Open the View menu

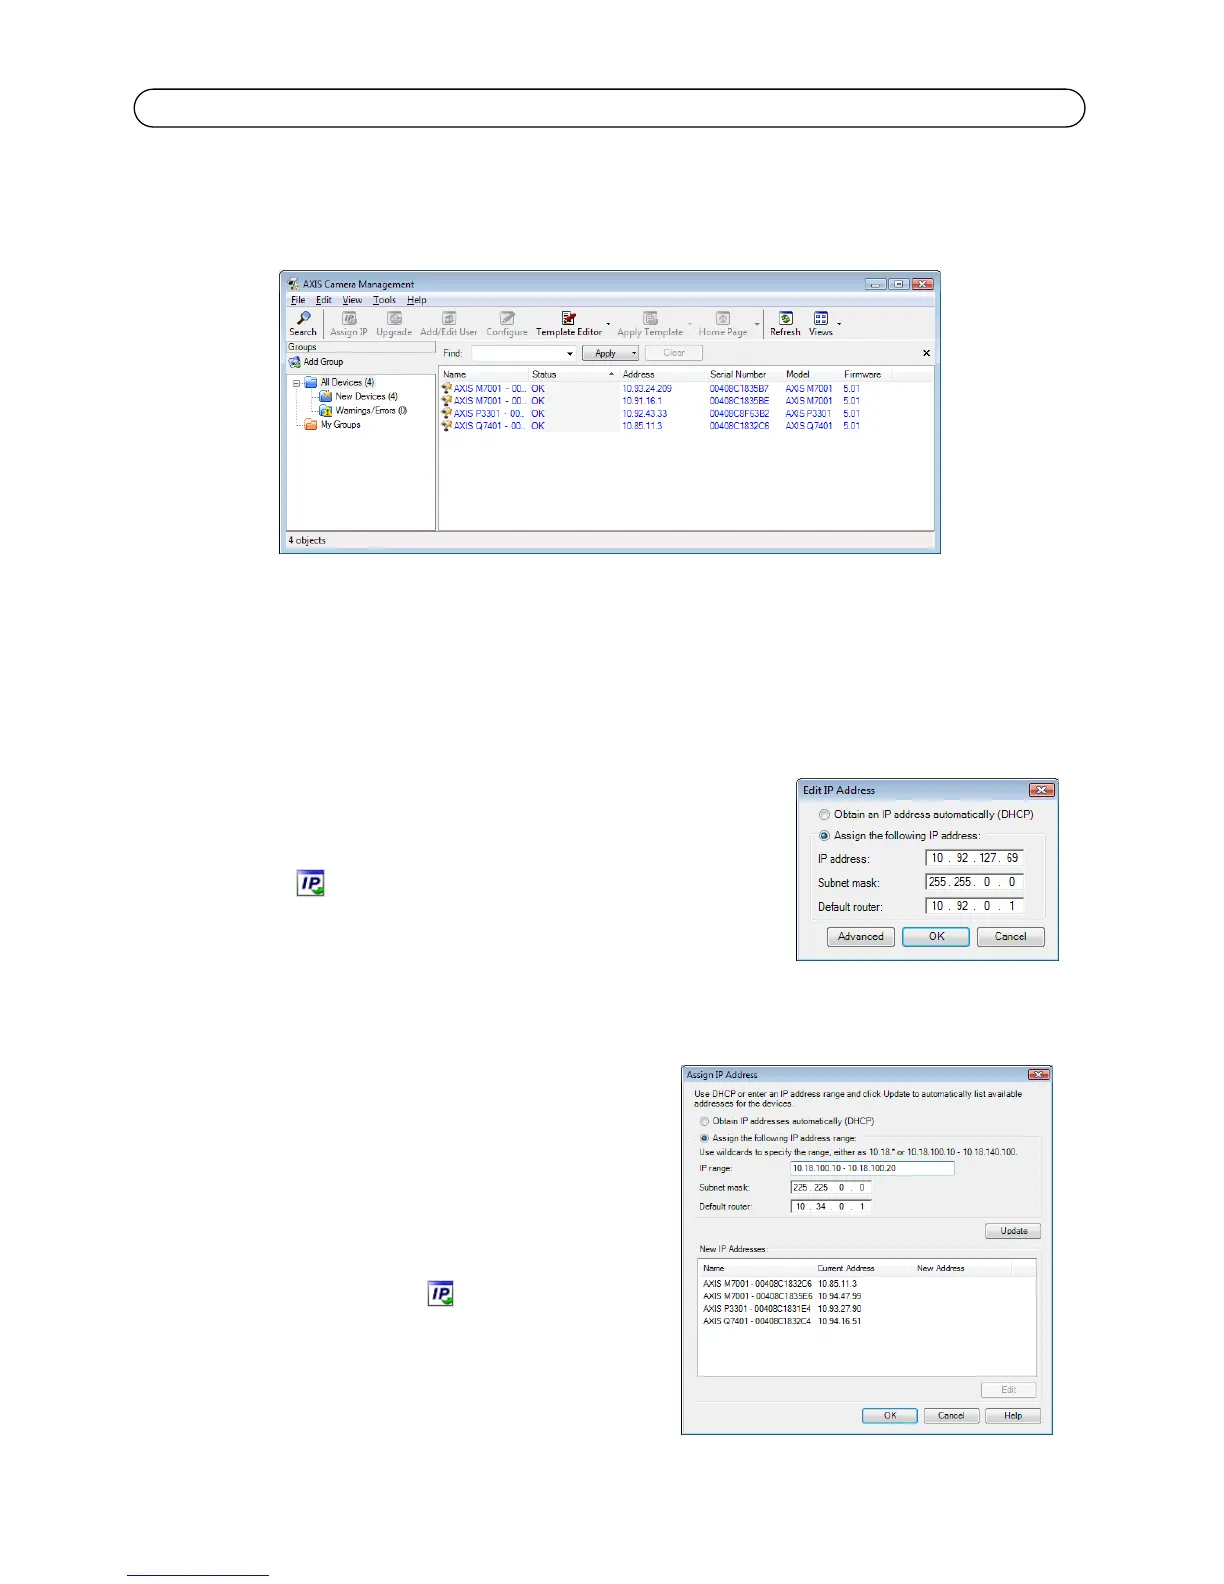coord(352,300)
